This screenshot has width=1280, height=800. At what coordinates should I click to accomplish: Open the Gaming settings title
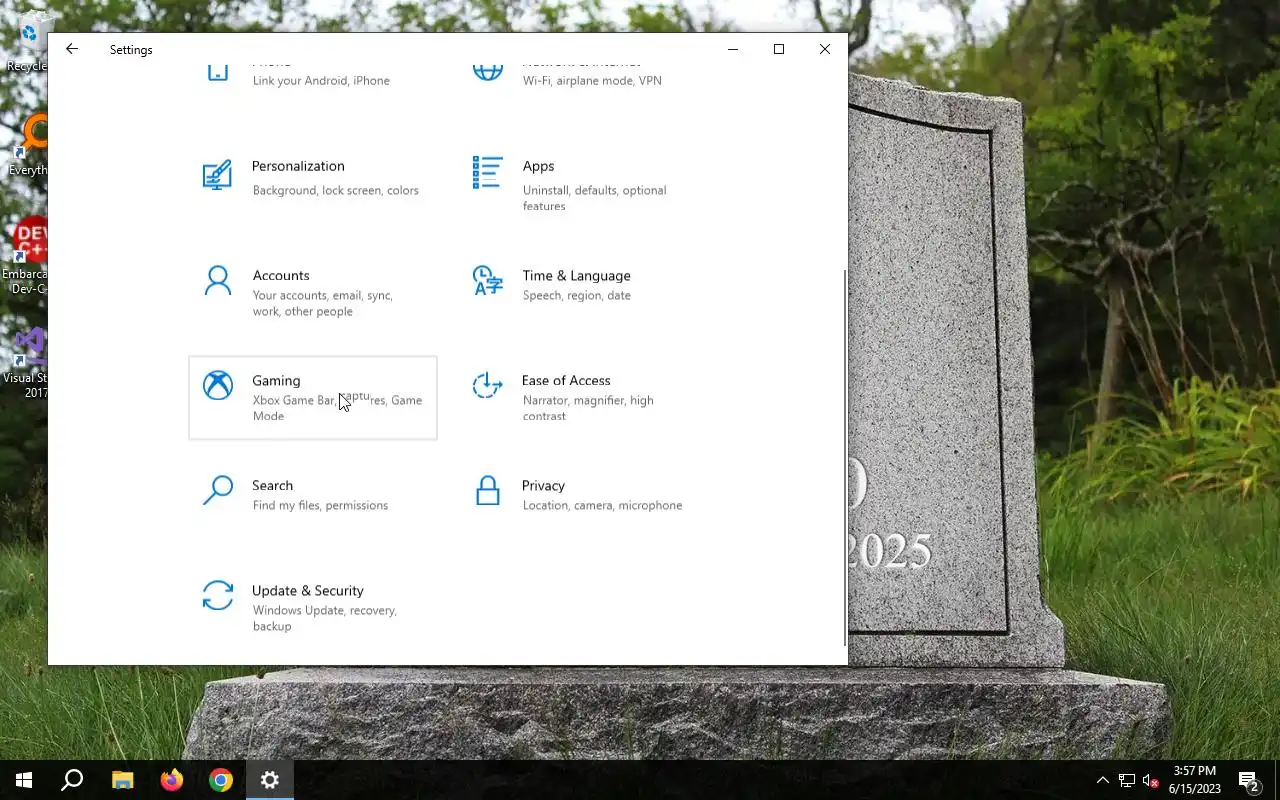276,380
